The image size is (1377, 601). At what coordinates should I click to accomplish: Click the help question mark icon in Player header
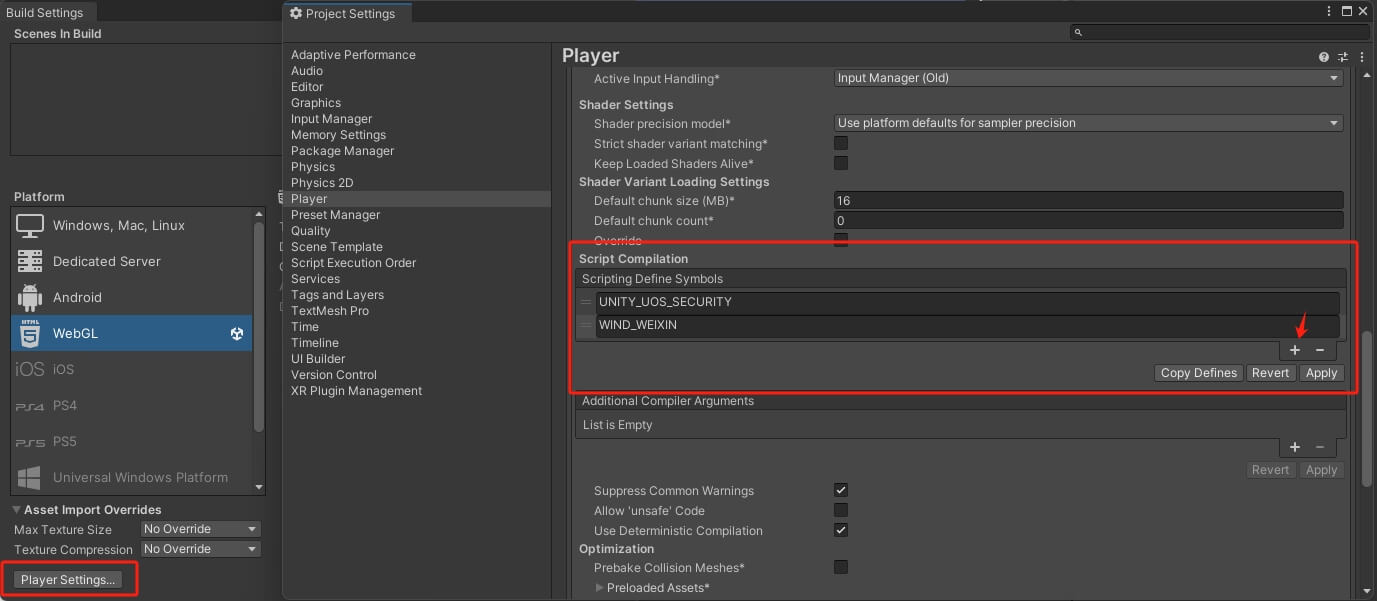coord(1324,58)
